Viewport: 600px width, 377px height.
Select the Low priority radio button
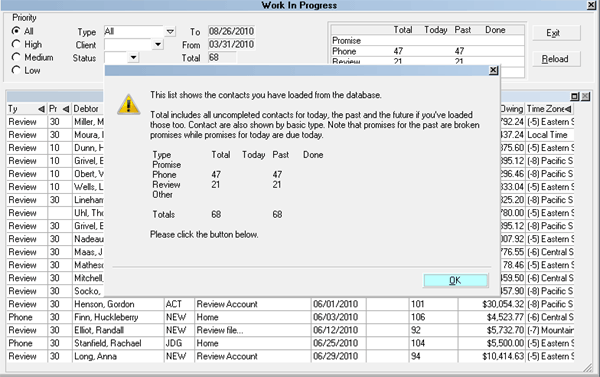coord(16,70)
